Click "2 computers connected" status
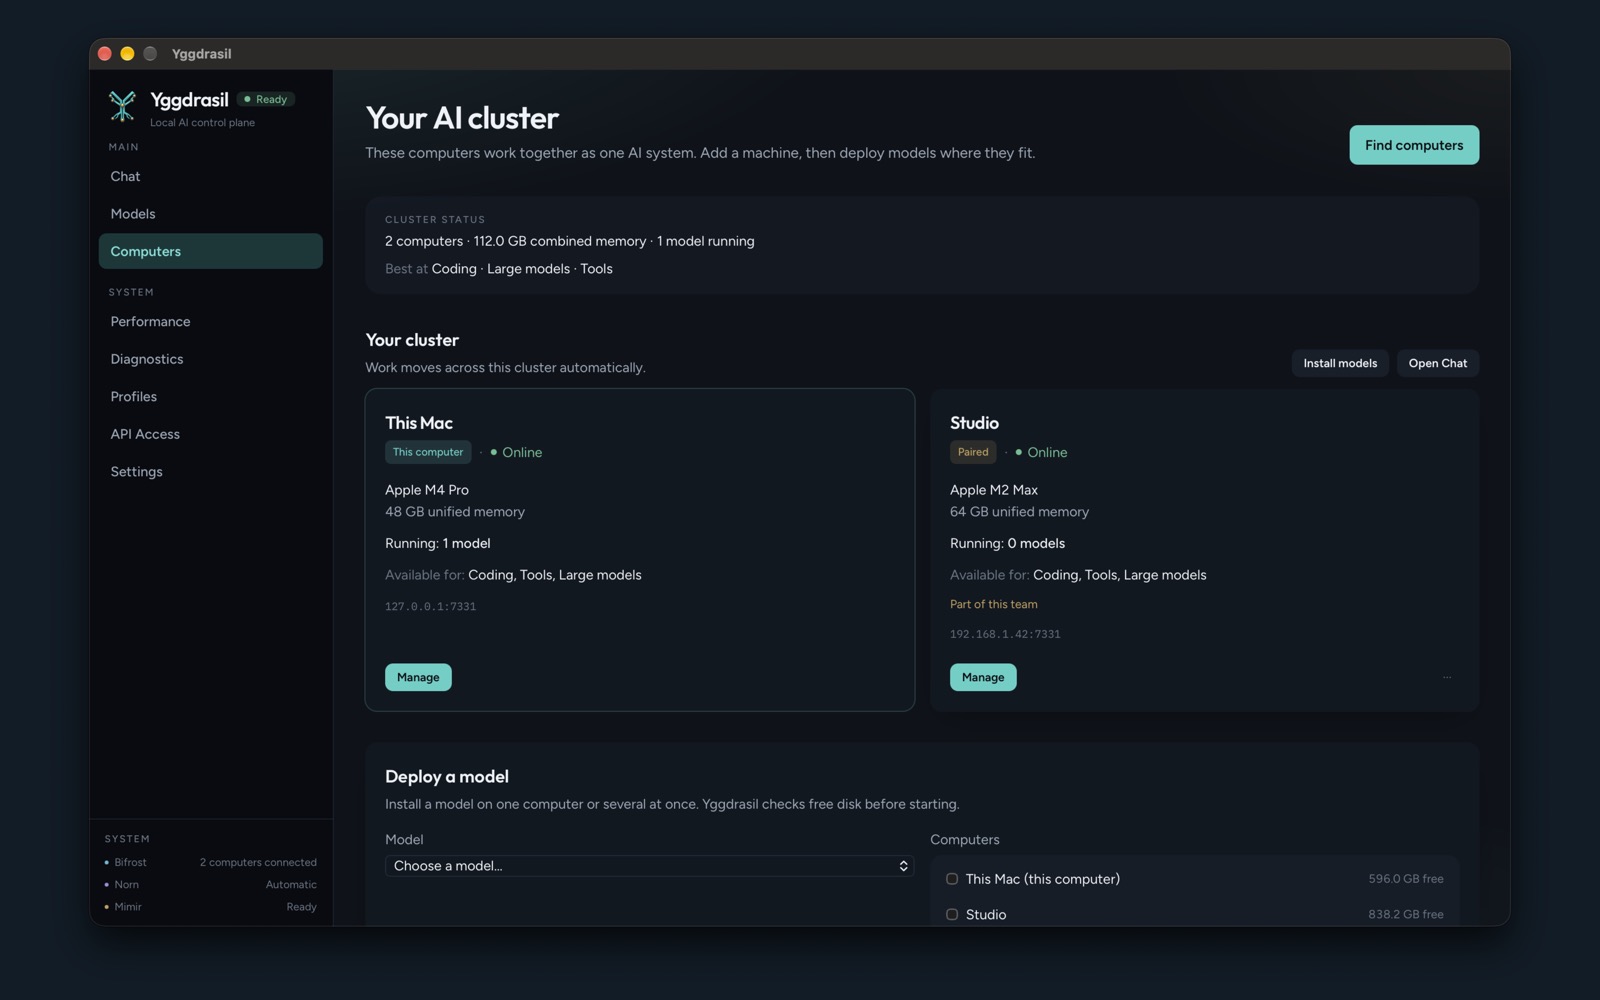Viewport: 1600px width, 1000px height. click(258, 862)
